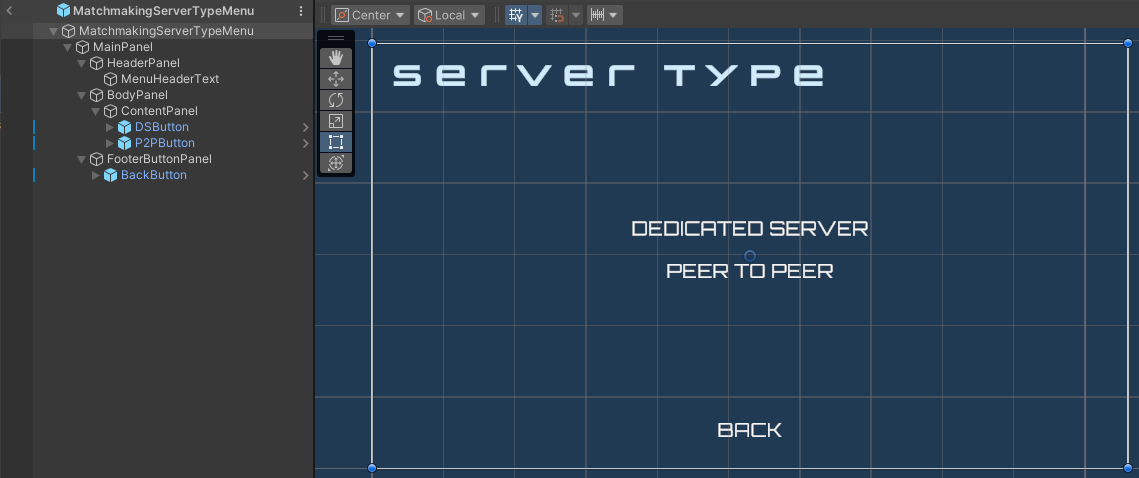Screen dimensions: 1139x478
Task: Toggle grid visibility icon
Action: (516, 15)
